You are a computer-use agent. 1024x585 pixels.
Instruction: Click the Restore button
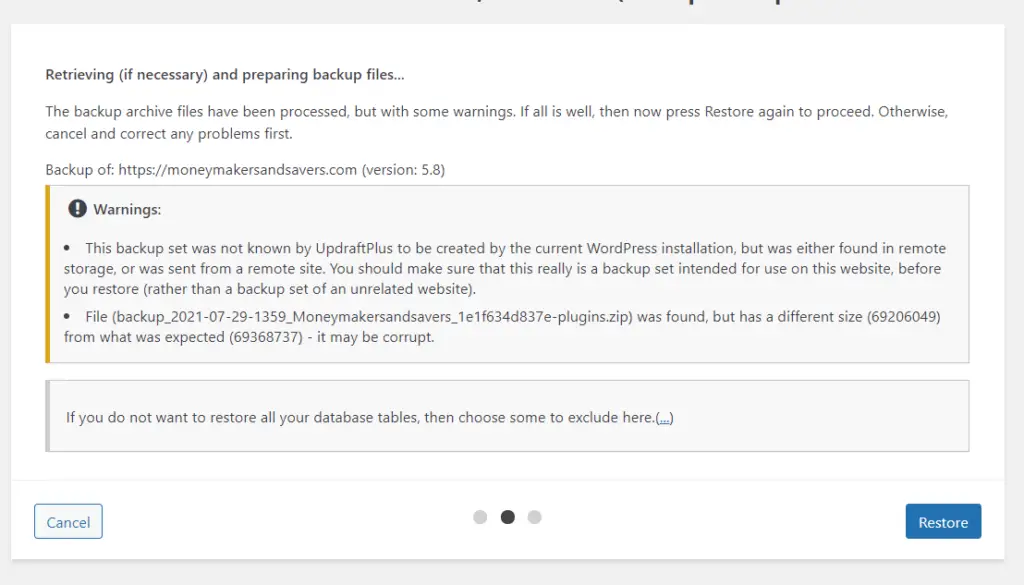[943, 522]
